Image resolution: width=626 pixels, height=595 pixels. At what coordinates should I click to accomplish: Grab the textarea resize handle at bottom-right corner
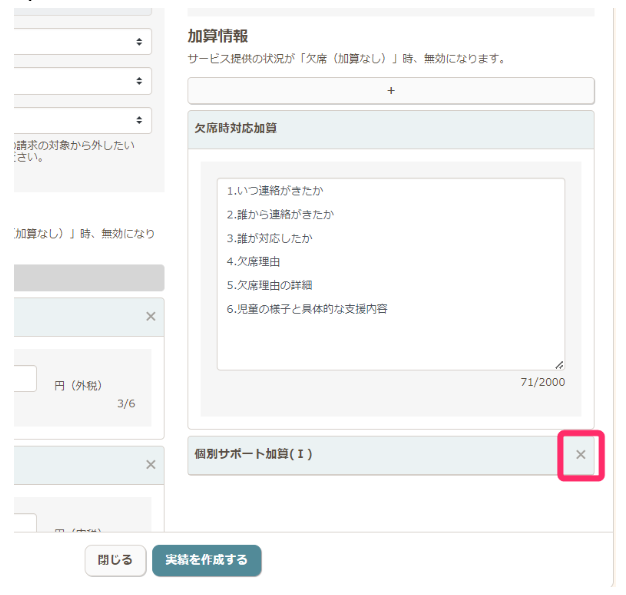click(x=558, y=364)
